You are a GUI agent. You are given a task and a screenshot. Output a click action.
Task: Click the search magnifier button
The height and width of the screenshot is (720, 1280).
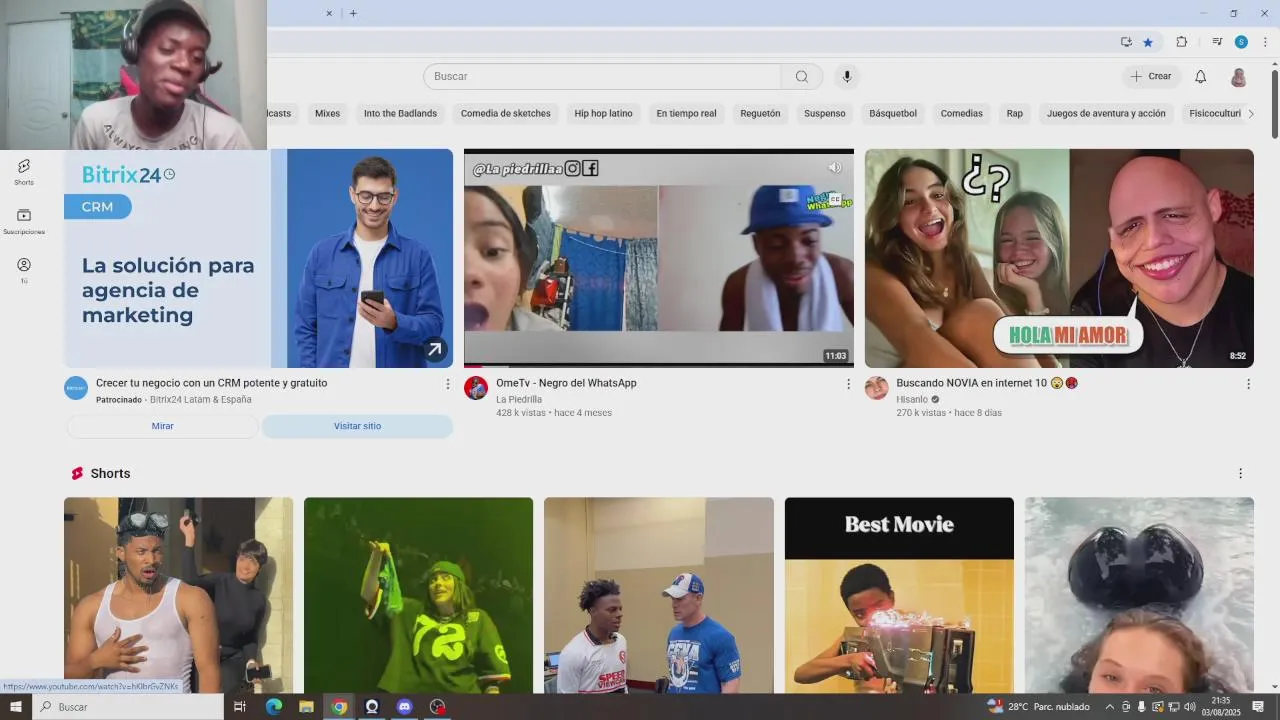[x=802, y=77]
